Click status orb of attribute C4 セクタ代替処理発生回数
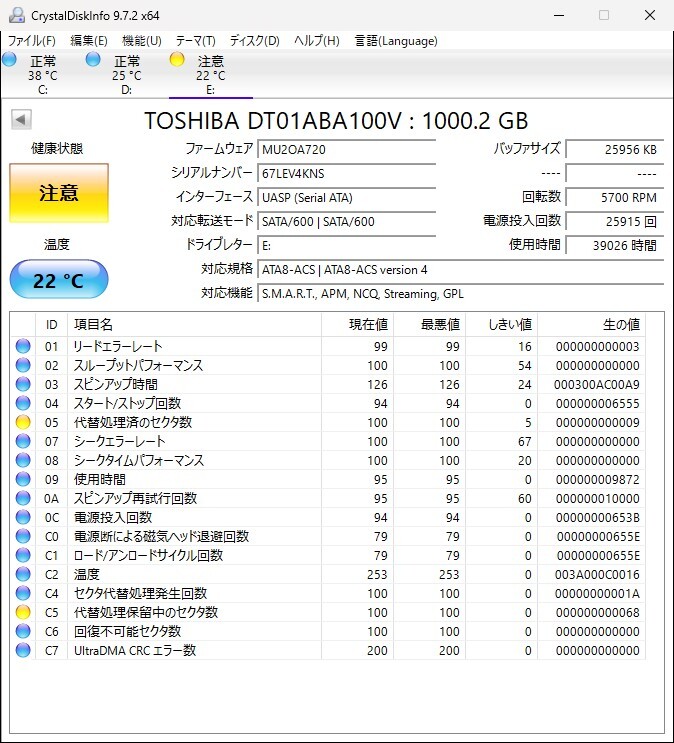674x743 pixels. click(x=23, y=593)
